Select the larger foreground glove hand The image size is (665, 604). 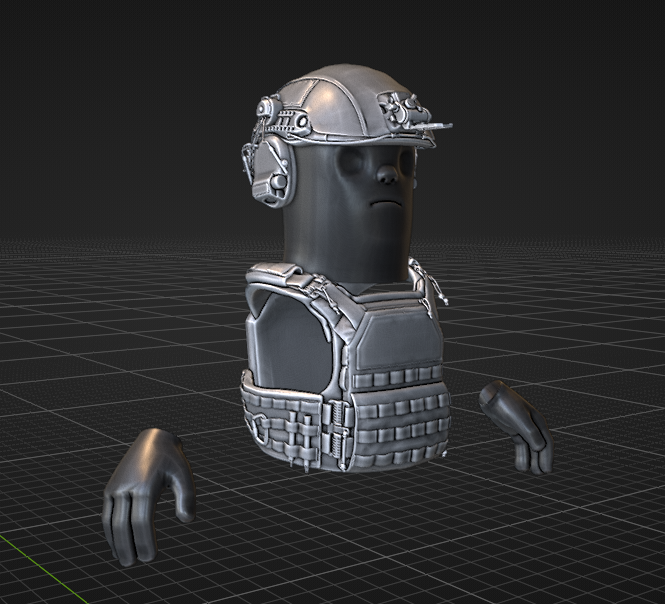(x=148, y=496)
